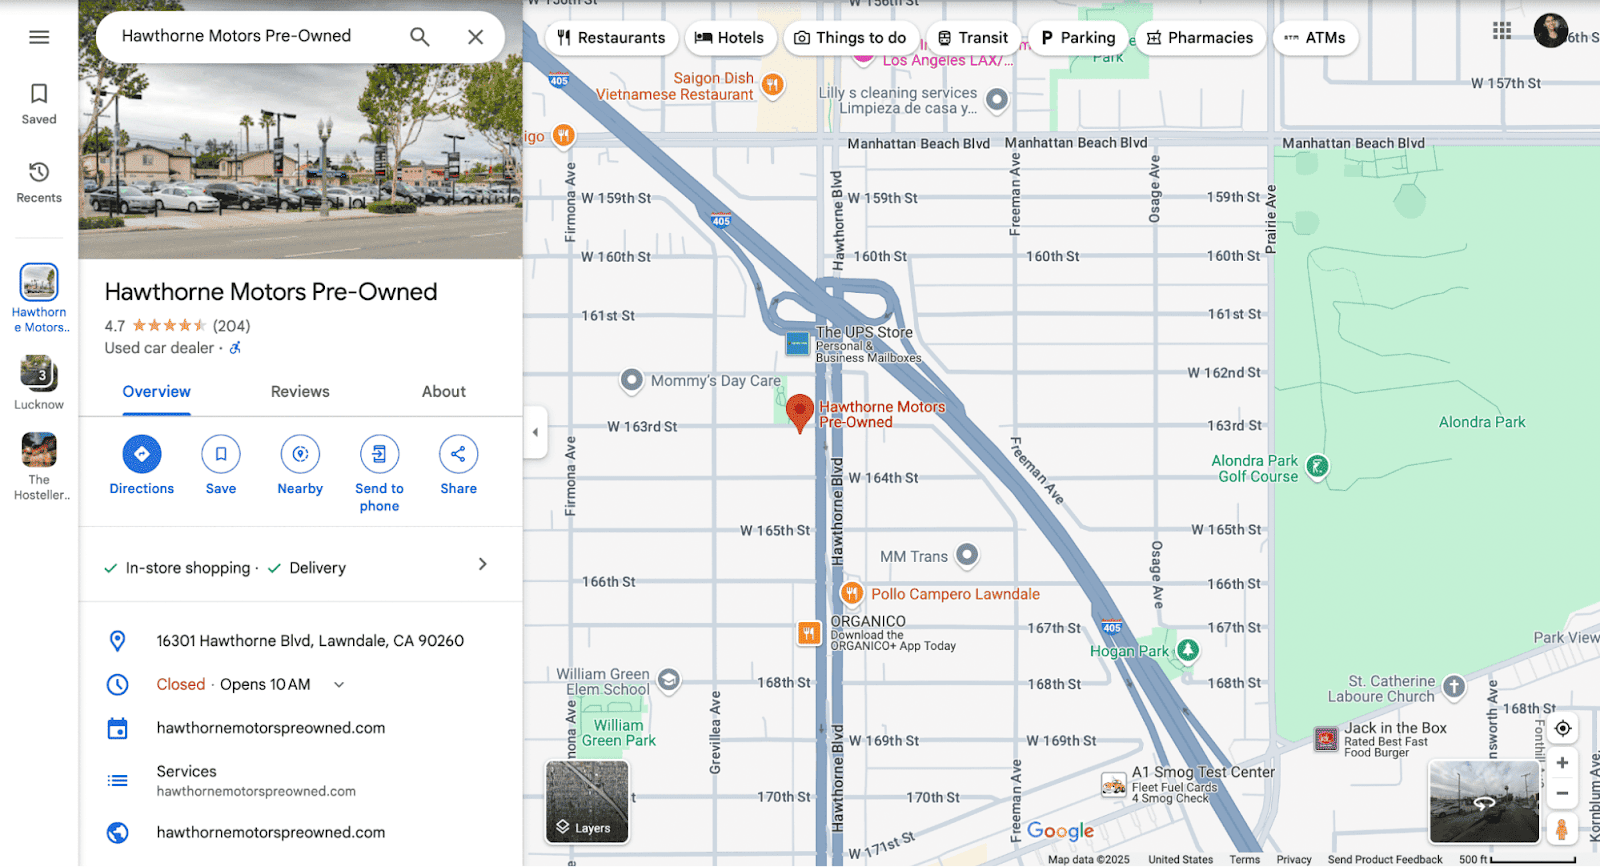This screenshot has height=867, width=1600.
Task: Click William Green Elem School marker
Action: [x=669, y=681]
